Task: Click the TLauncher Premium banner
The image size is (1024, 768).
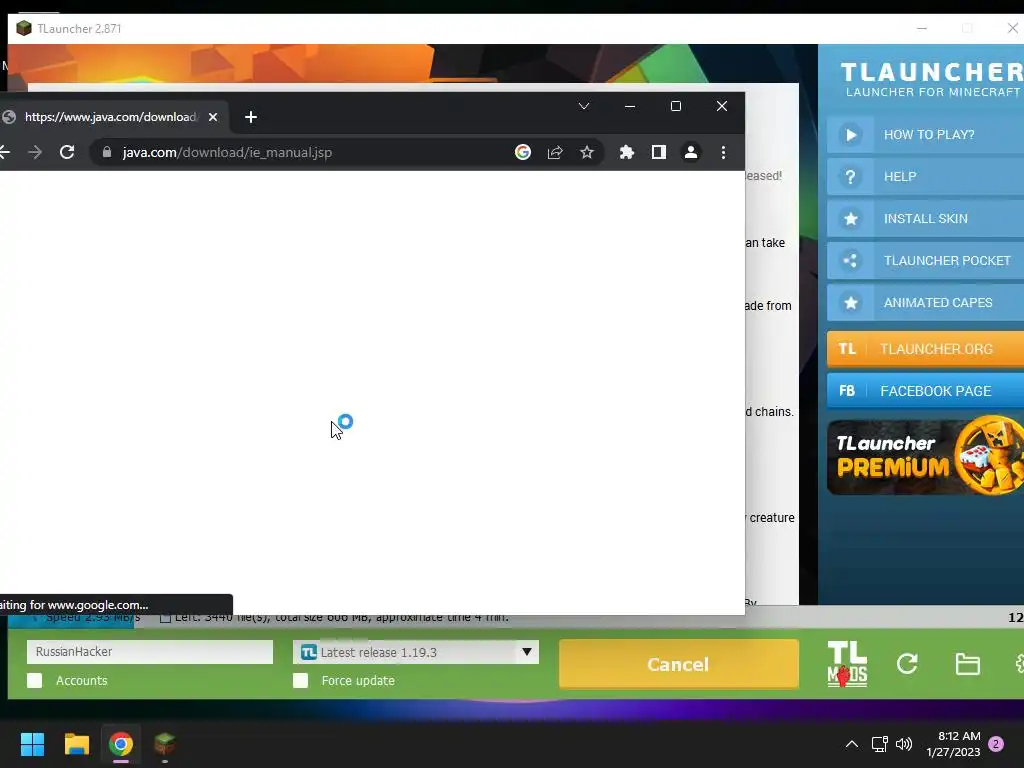Action: pyautogui.click(x=925, y=456)
